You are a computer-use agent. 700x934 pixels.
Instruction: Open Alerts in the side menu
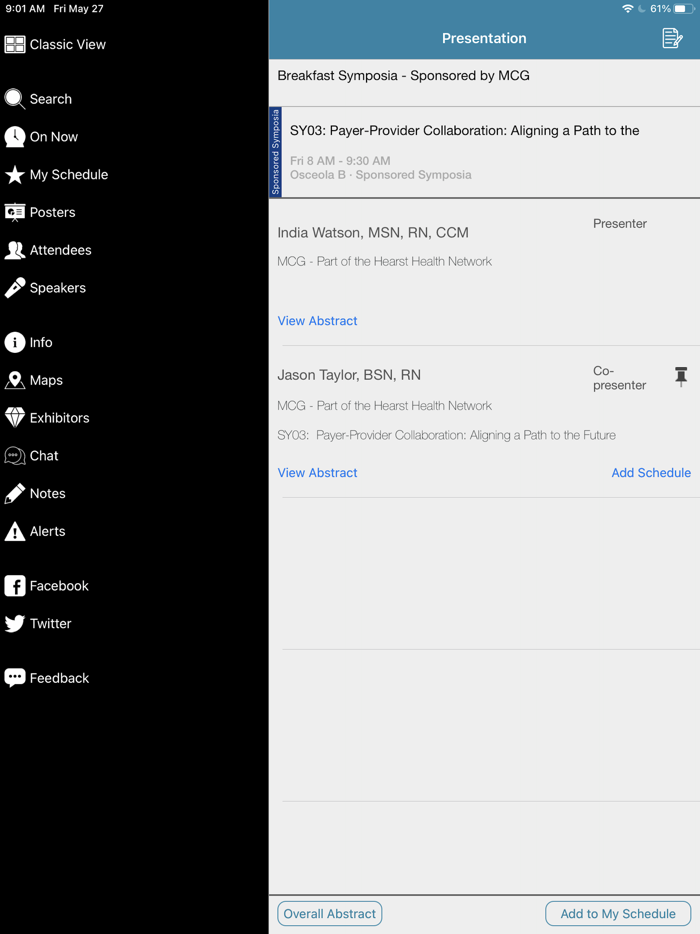[x=47, y=531]
